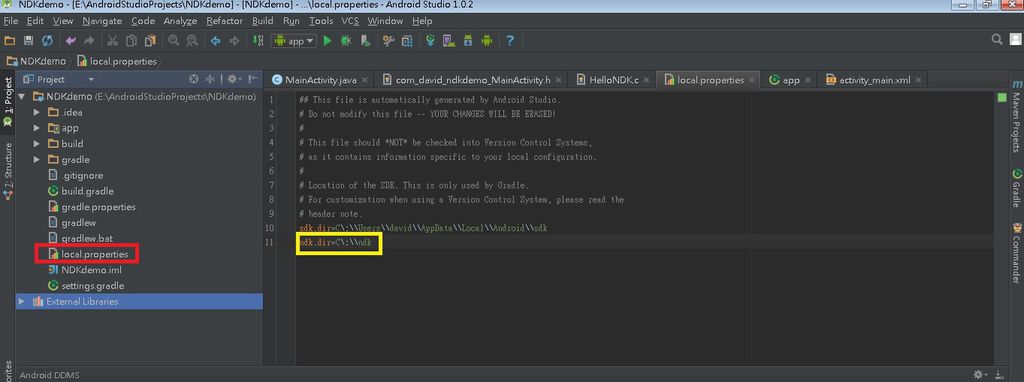The width and height of the screenshot is (1024, 382).
Task: Open the Analyze menu
Action: pyautogui.click(x=180, y=21)
